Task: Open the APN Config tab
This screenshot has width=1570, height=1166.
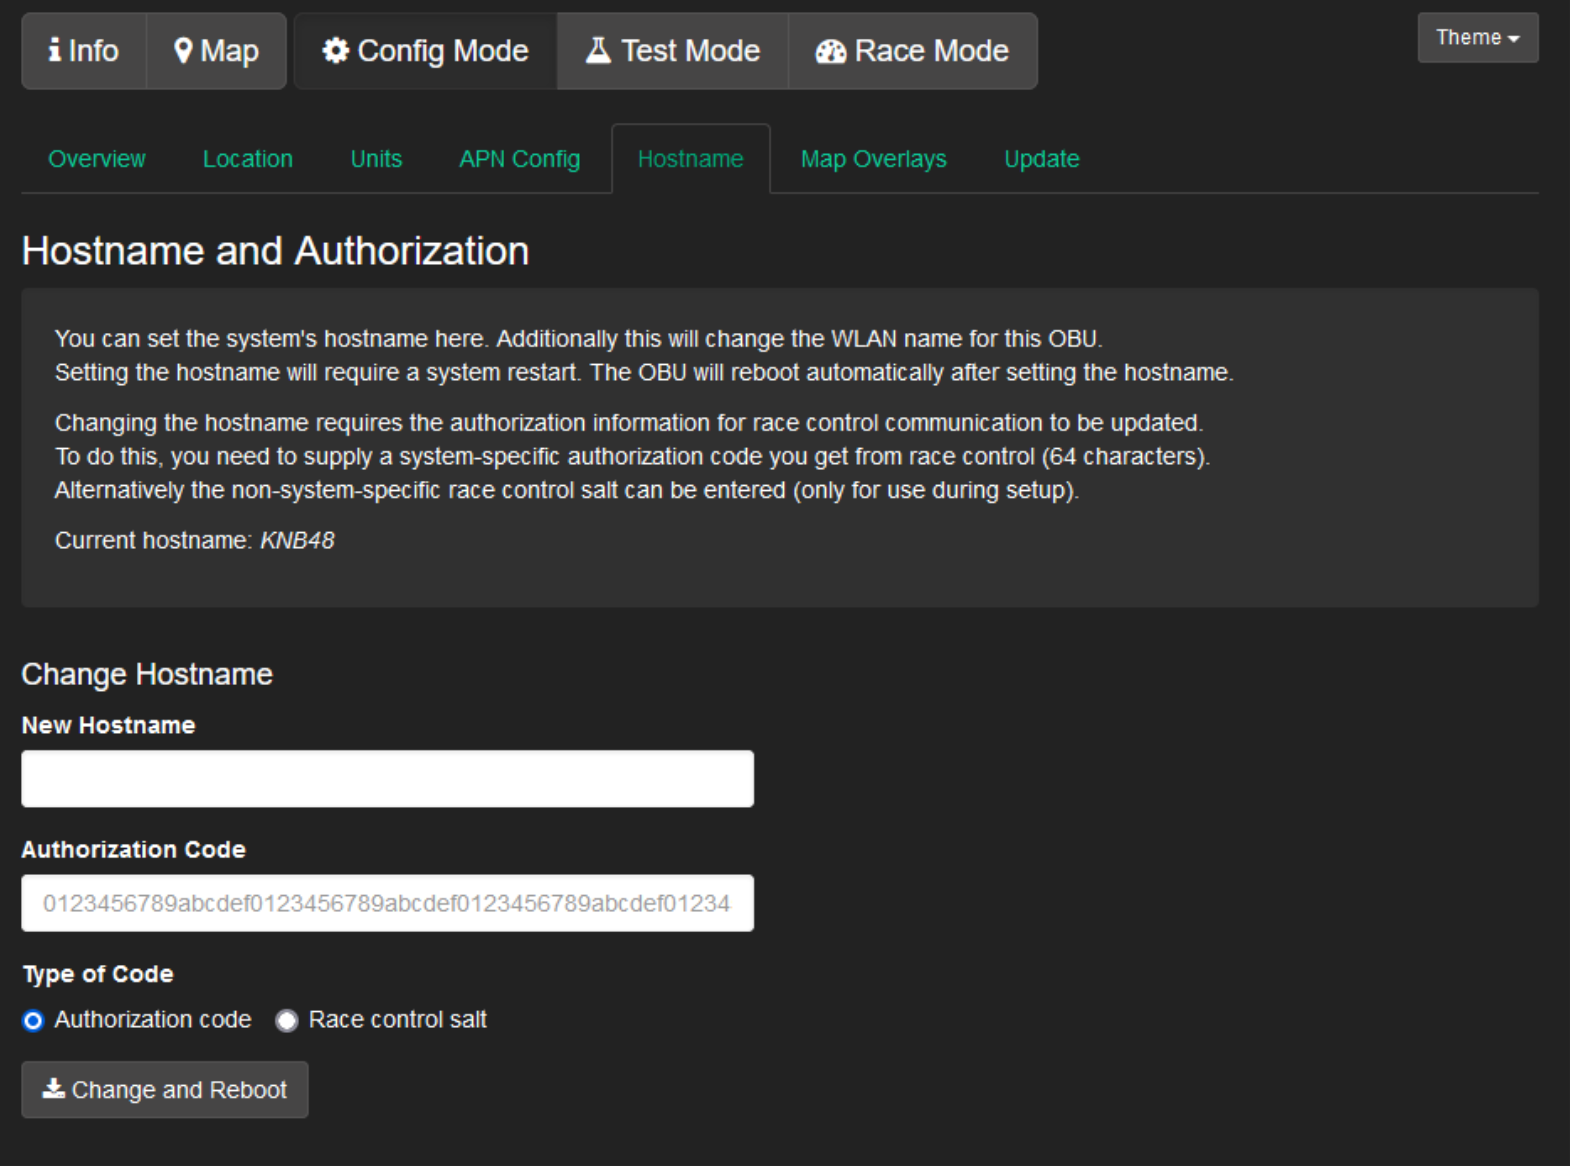Action: coord(519,159)
